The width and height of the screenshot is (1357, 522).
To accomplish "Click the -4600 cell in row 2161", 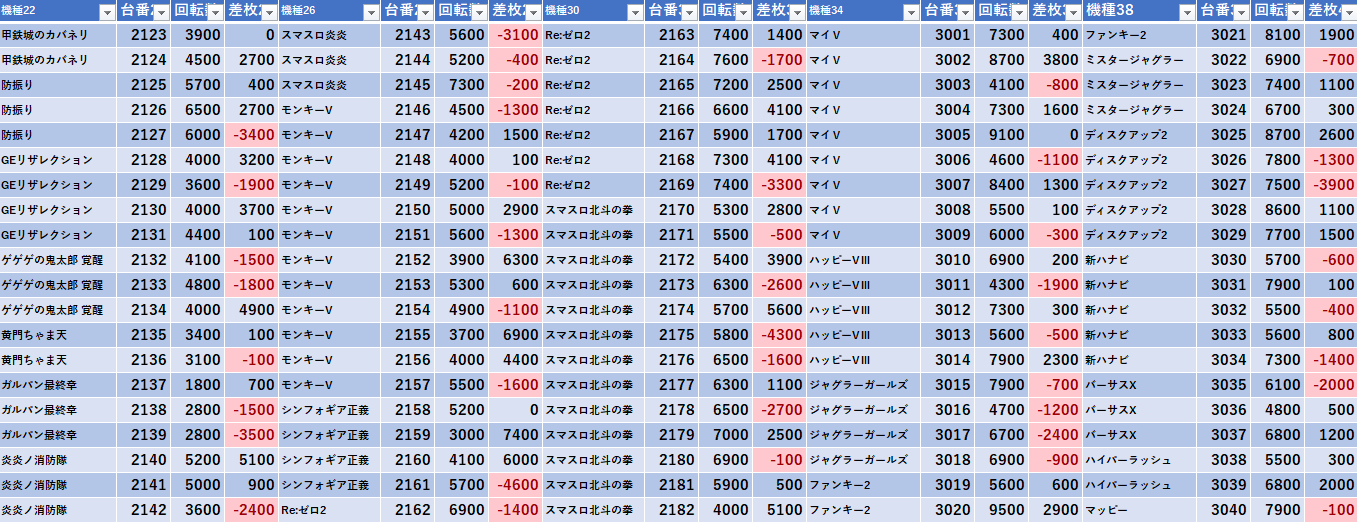I will (516, 485).
